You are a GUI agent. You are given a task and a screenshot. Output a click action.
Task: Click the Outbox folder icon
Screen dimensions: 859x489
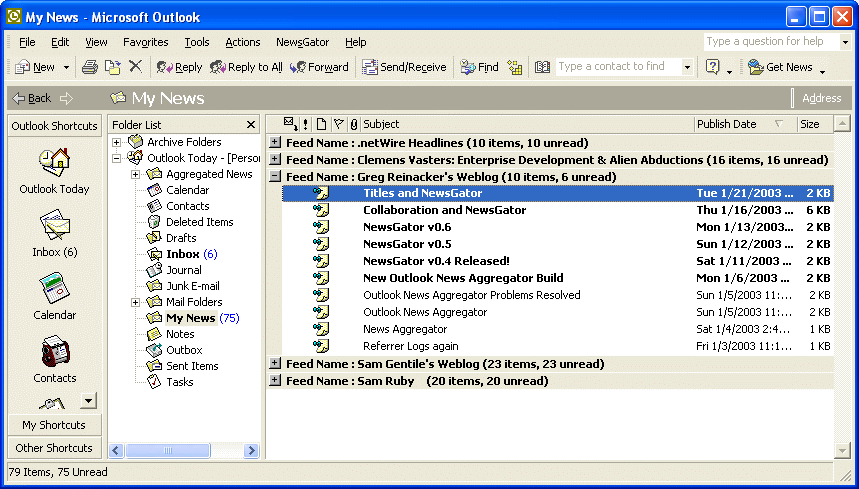pyautogui.click(x=154, y=350)
